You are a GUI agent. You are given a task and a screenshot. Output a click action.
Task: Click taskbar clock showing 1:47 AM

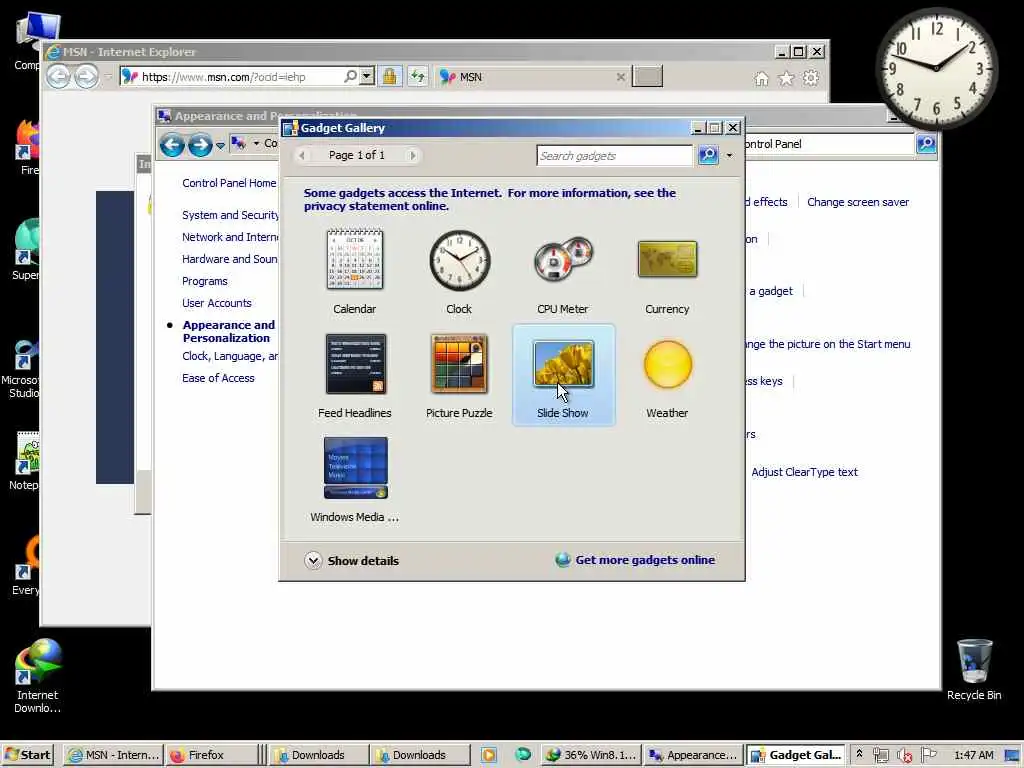tap(973, 755)
